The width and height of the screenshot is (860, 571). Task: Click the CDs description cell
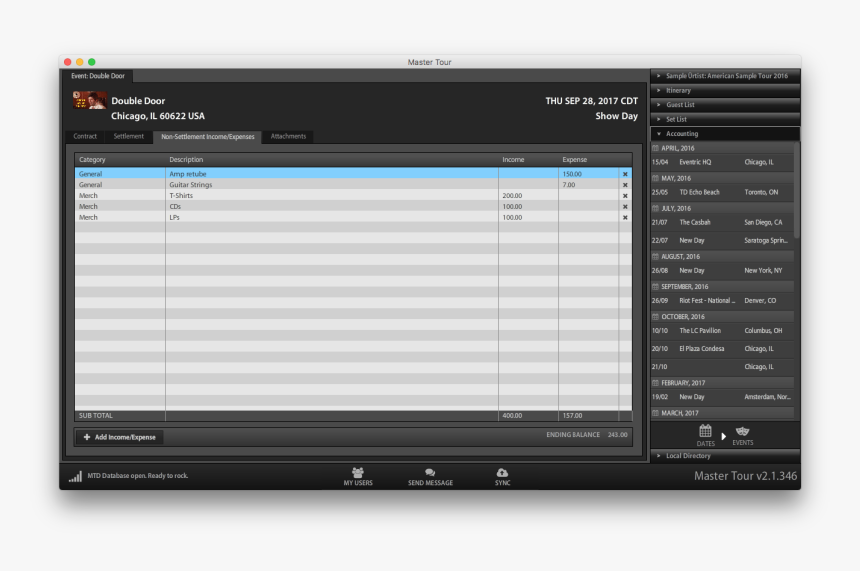pyautogui.click(x=332, y=207)
